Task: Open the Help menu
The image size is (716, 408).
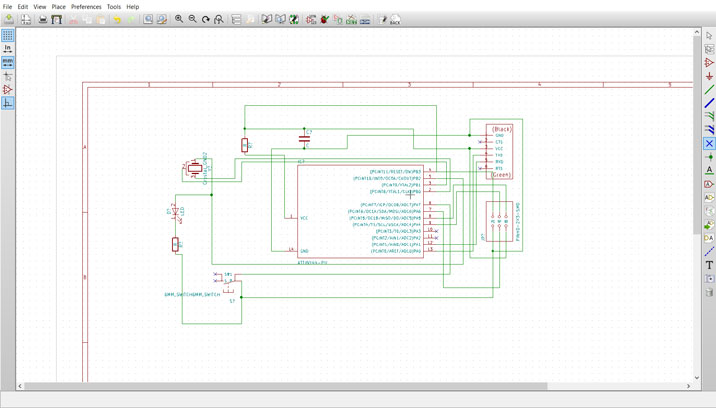Action: click(133, 7)
